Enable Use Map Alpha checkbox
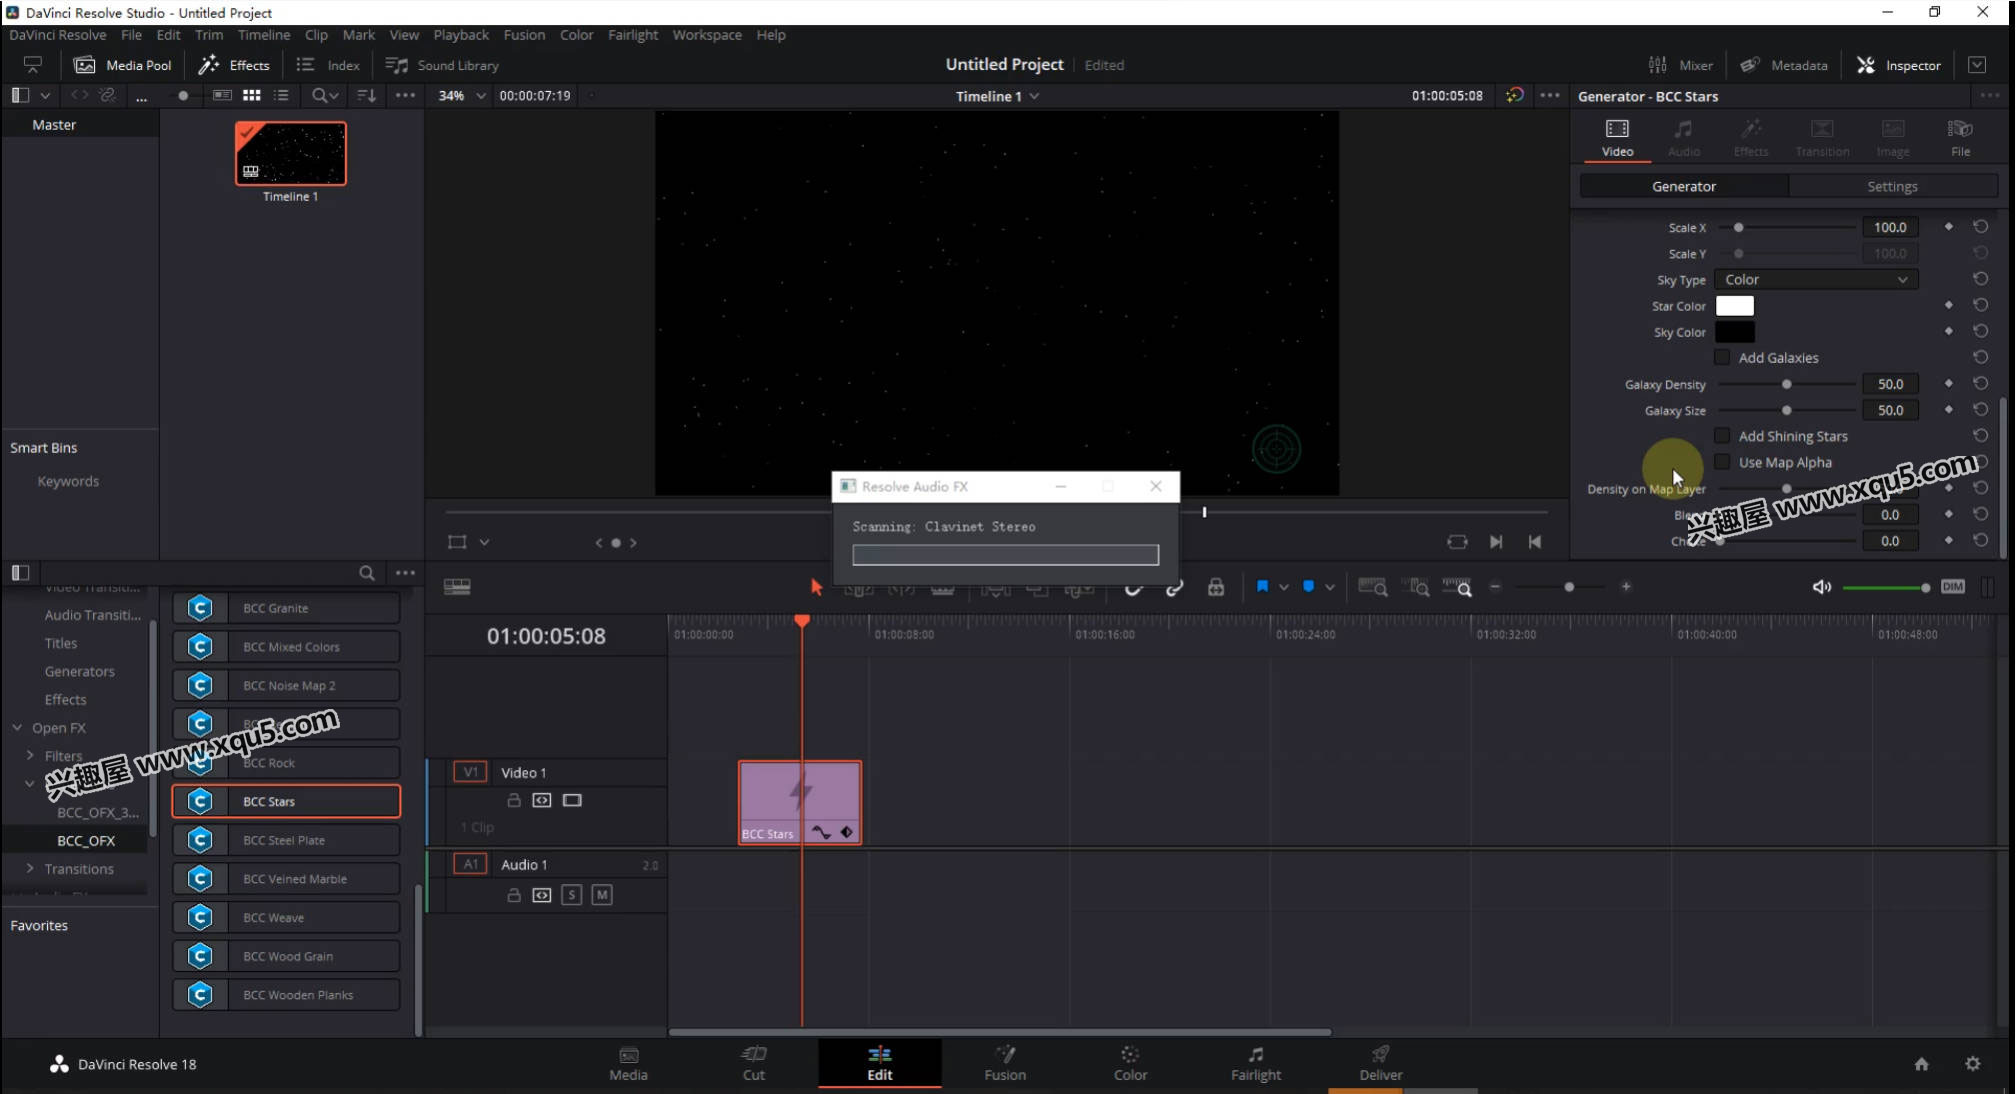Image resolution: width=2016 pixels, height=1094 pixels. [x=1722, y=462]
